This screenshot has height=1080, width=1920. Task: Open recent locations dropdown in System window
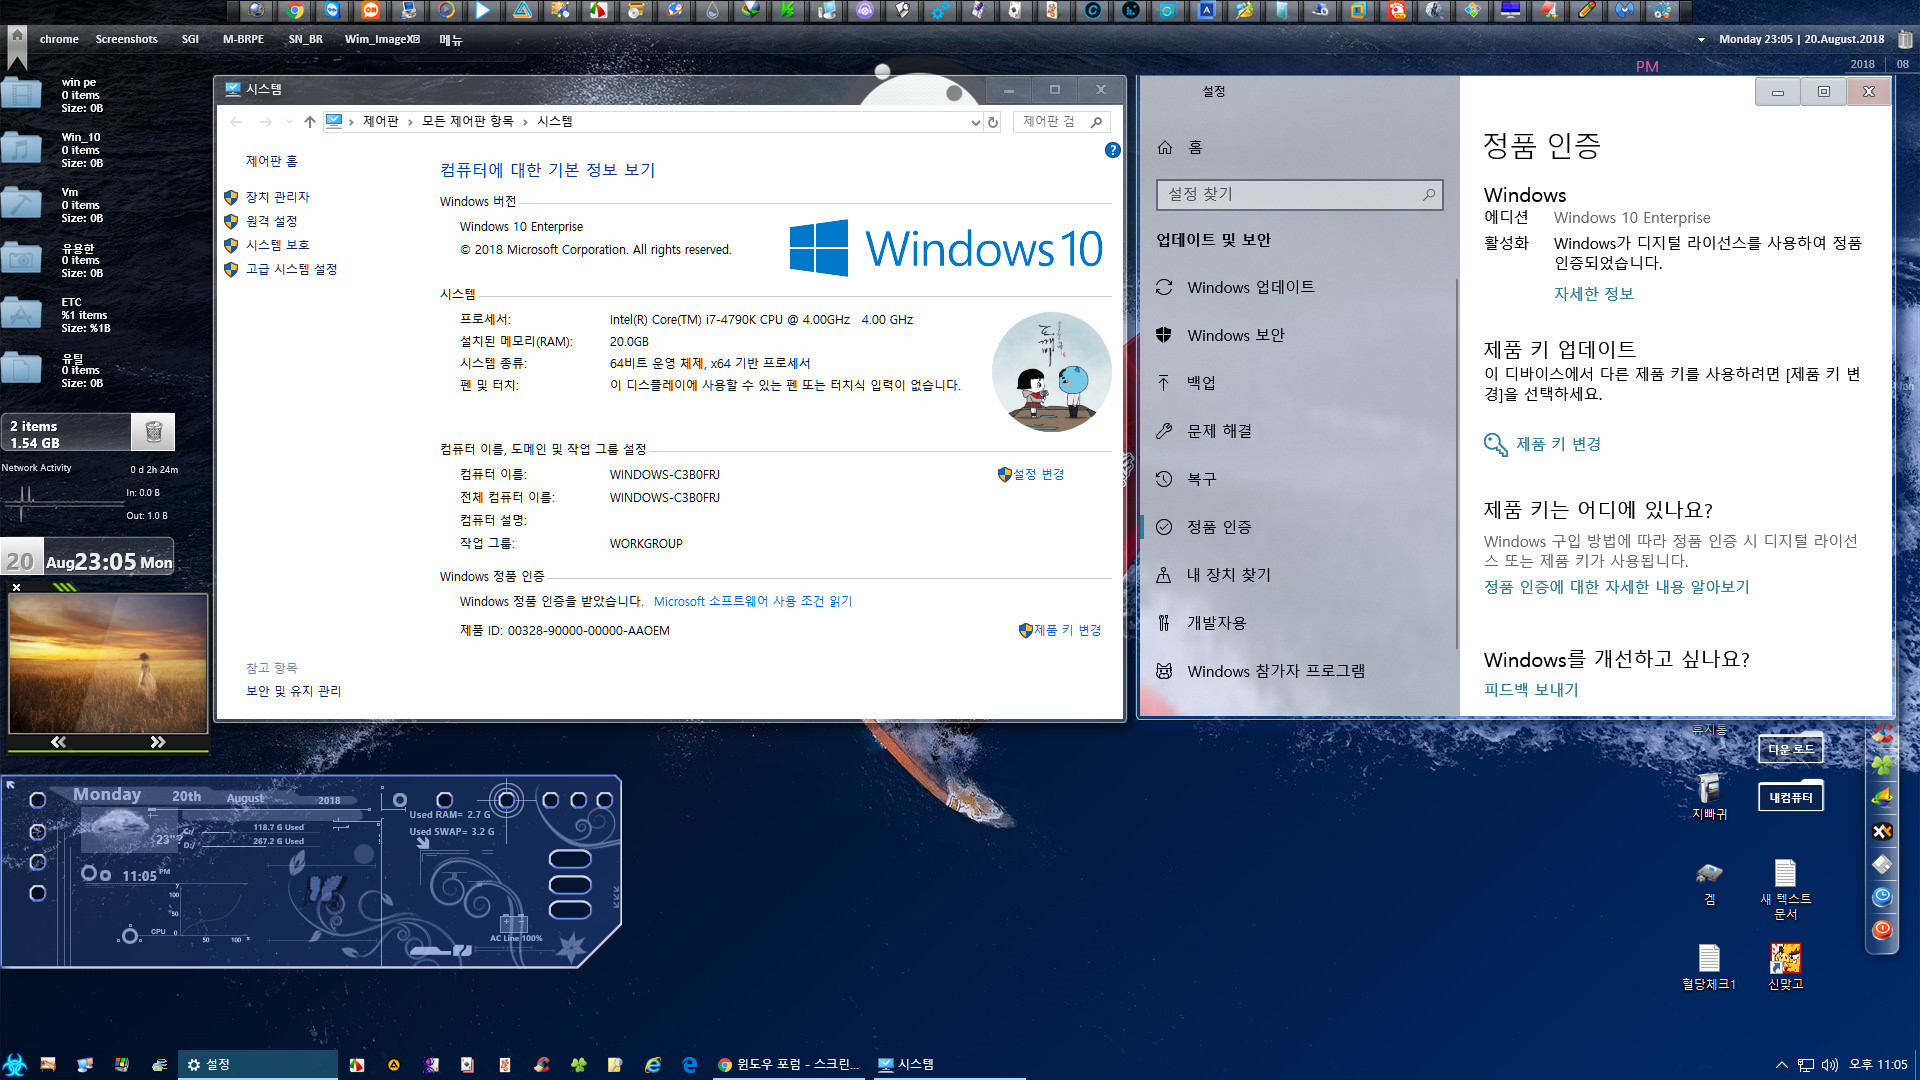[x=289, y=122]
